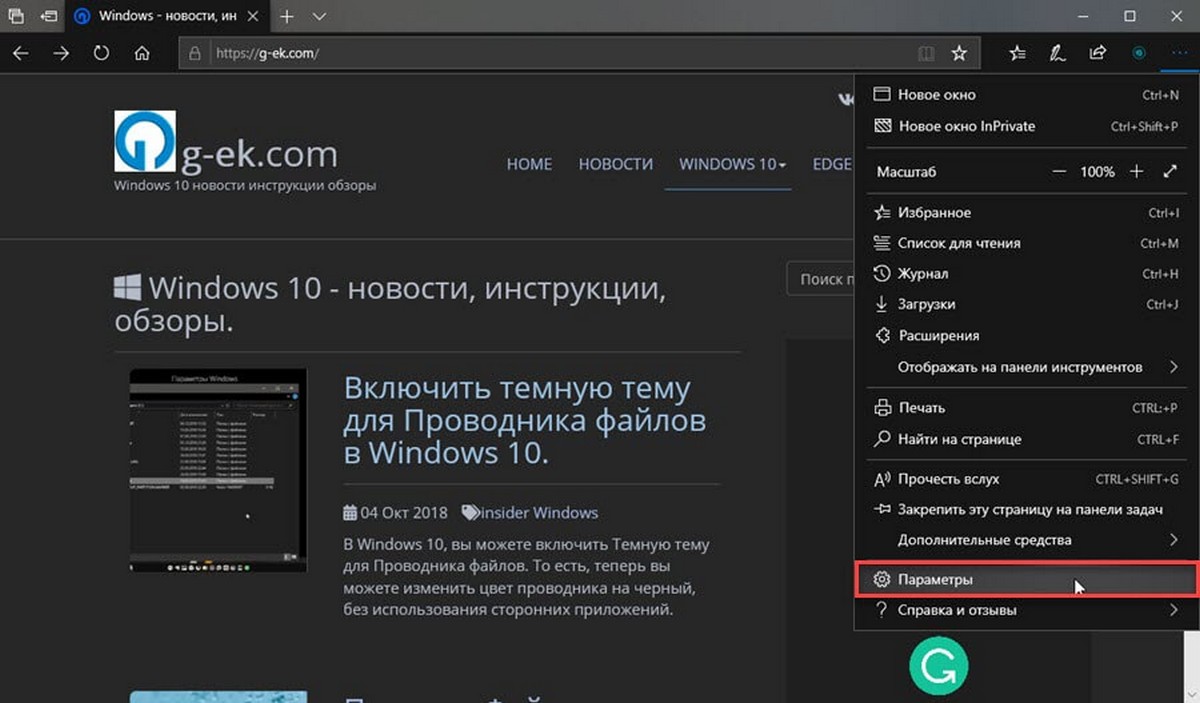Zoom out with the minus button
Viewport: 1200px width, 703px height.
tap(1059, 172)
